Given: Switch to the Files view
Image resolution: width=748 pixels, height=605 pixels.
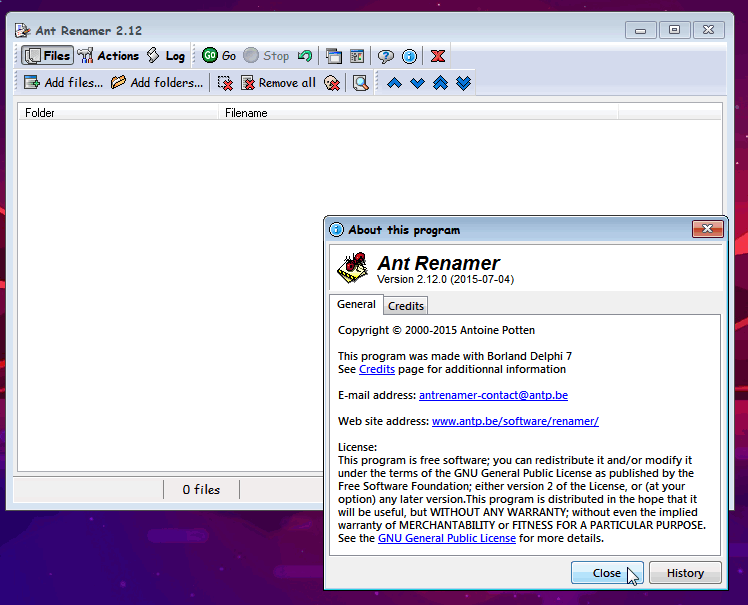Looking at the screenshot, I should pyautogui.click(x=47, y=56).
